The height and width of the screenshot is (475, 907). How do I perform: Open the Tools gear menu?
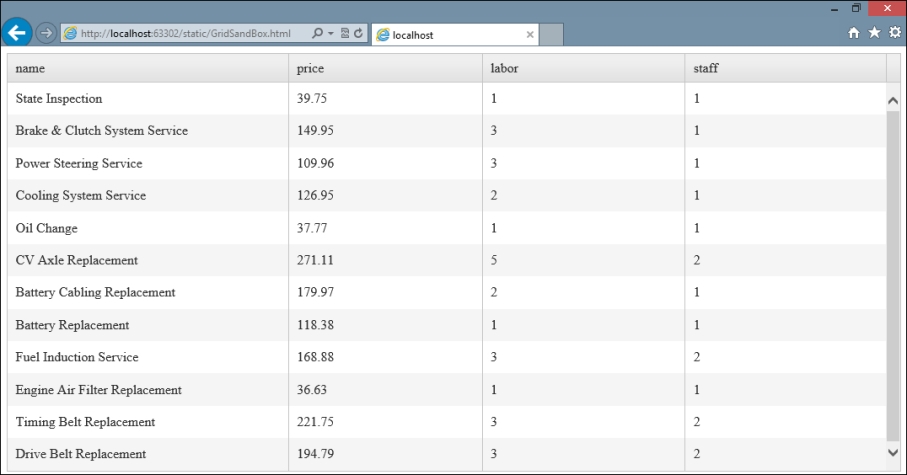point(895,32)
